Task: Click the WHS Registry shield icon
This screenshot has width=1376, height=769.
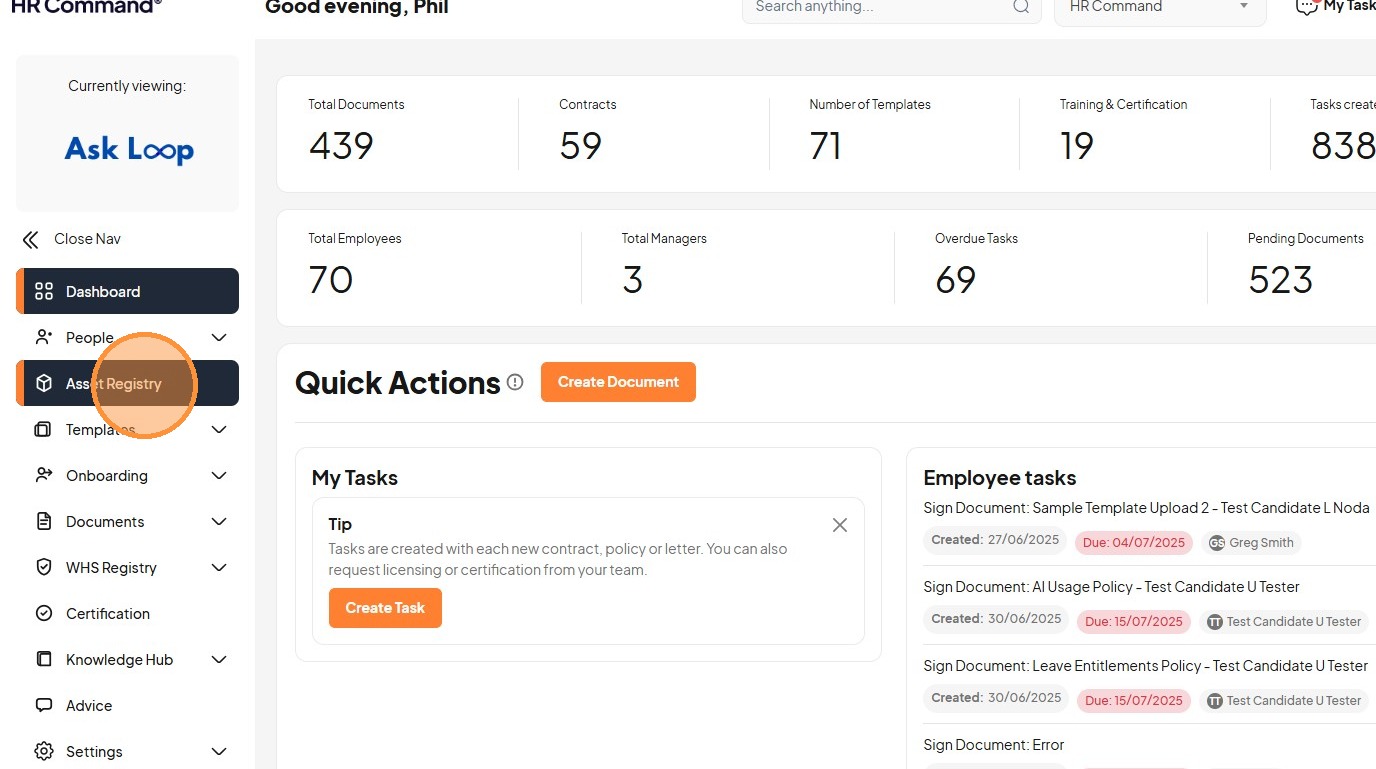Action: point(44,567)
